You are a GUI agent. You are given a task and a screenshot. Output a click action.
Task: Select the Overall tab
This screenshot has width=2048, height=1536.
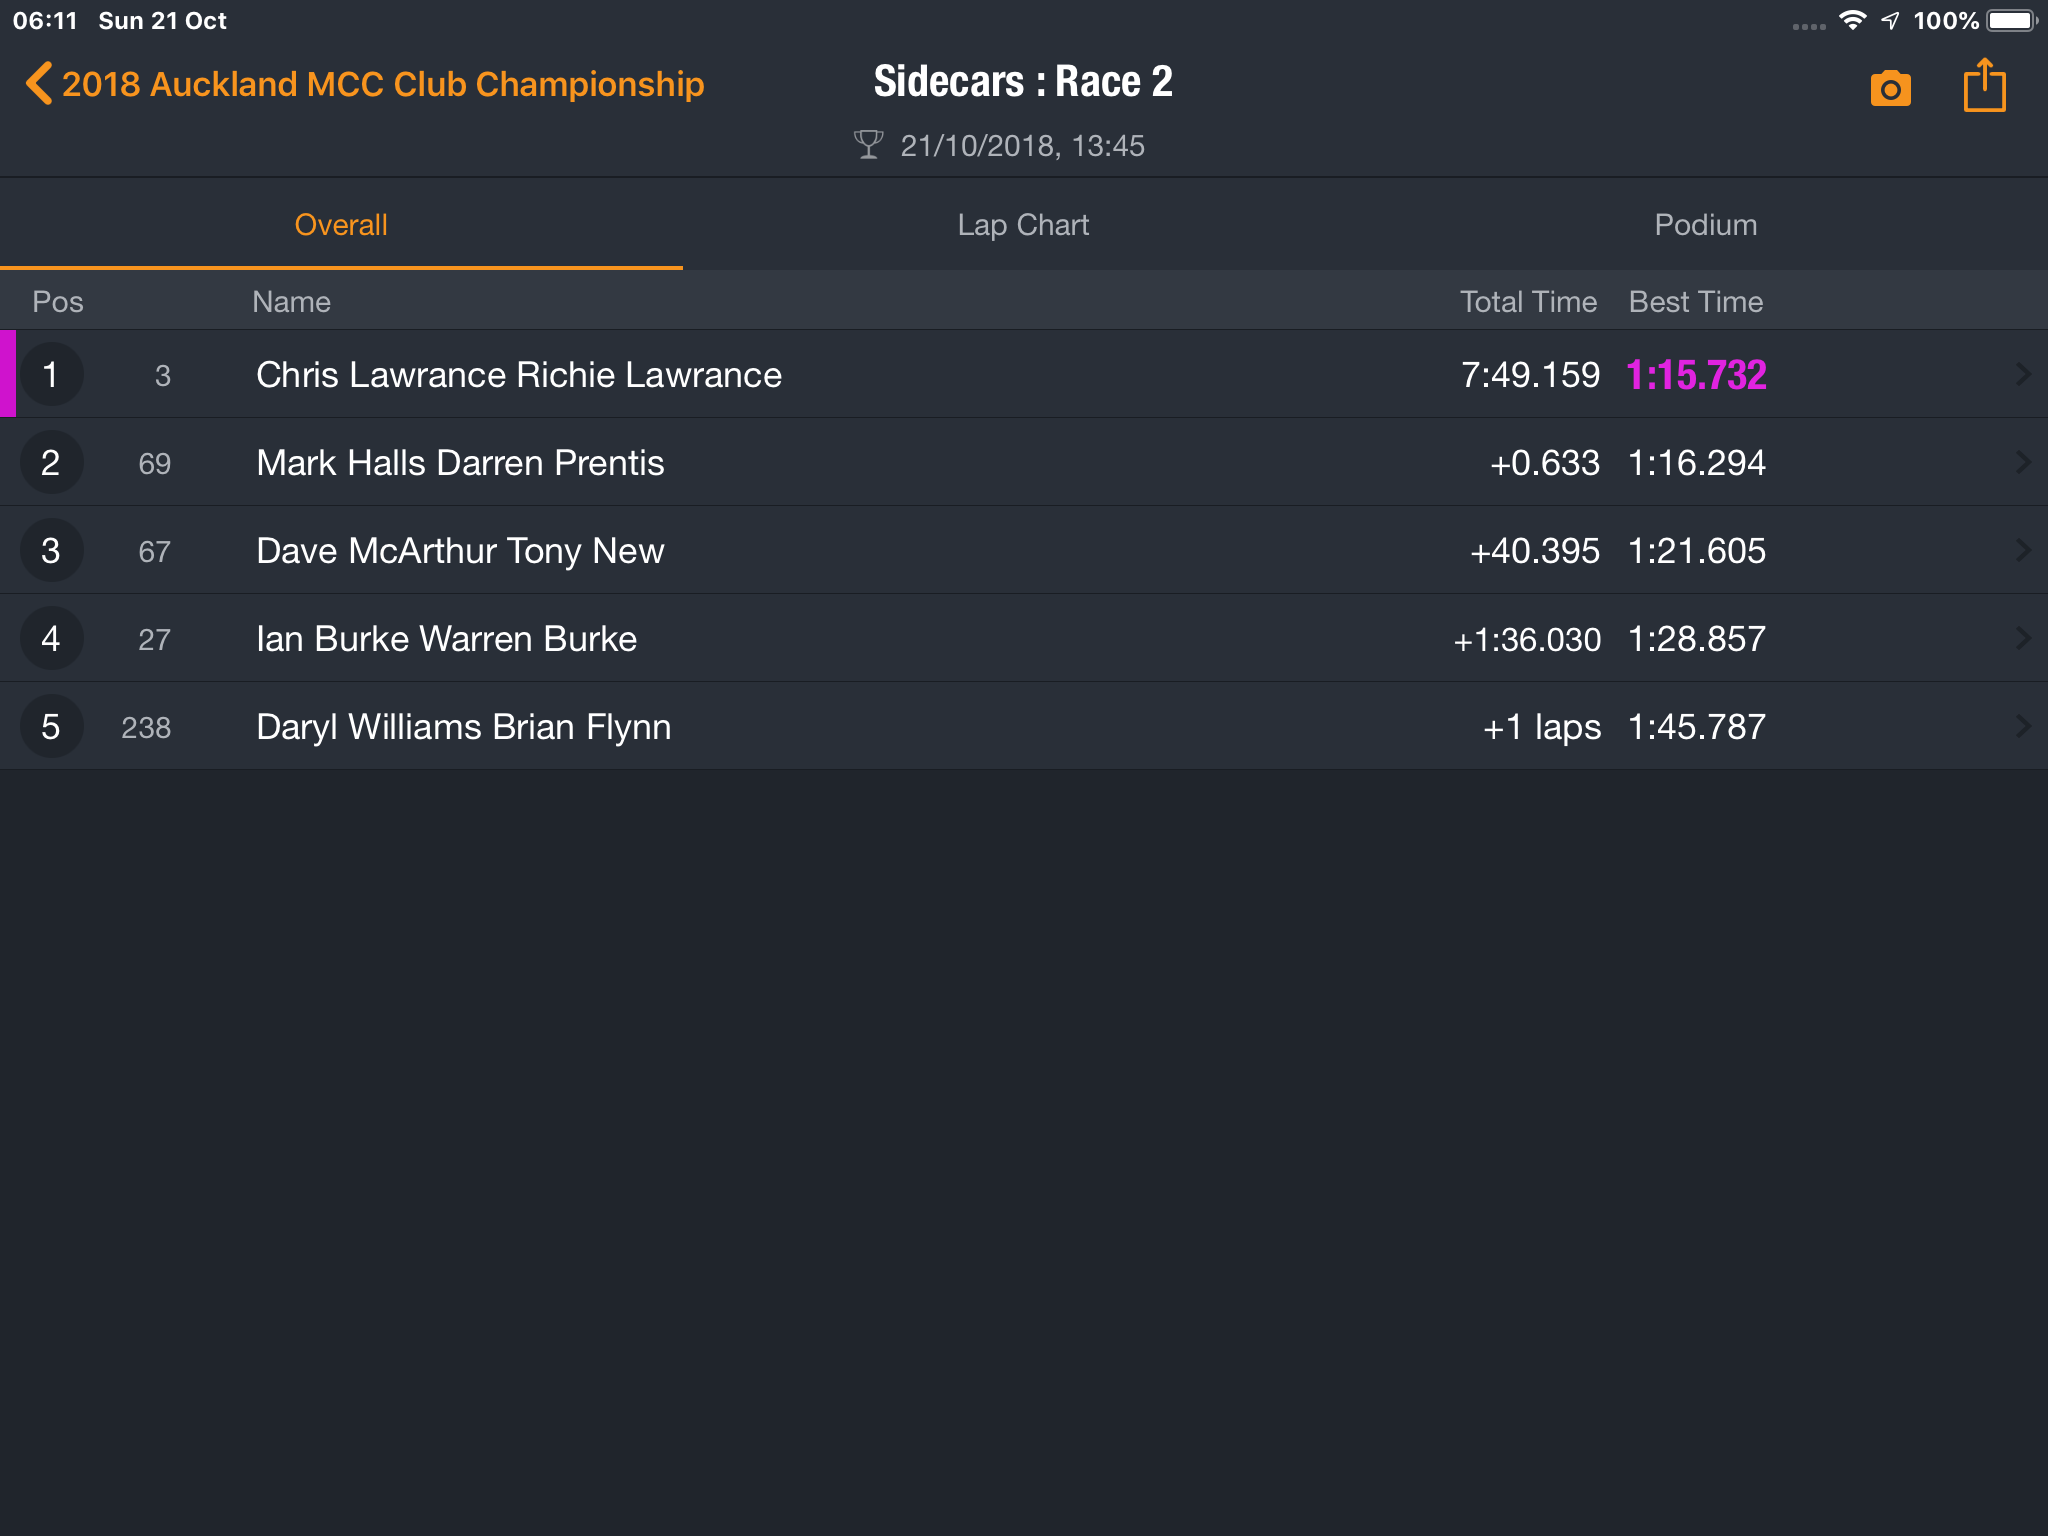[341, 225]
